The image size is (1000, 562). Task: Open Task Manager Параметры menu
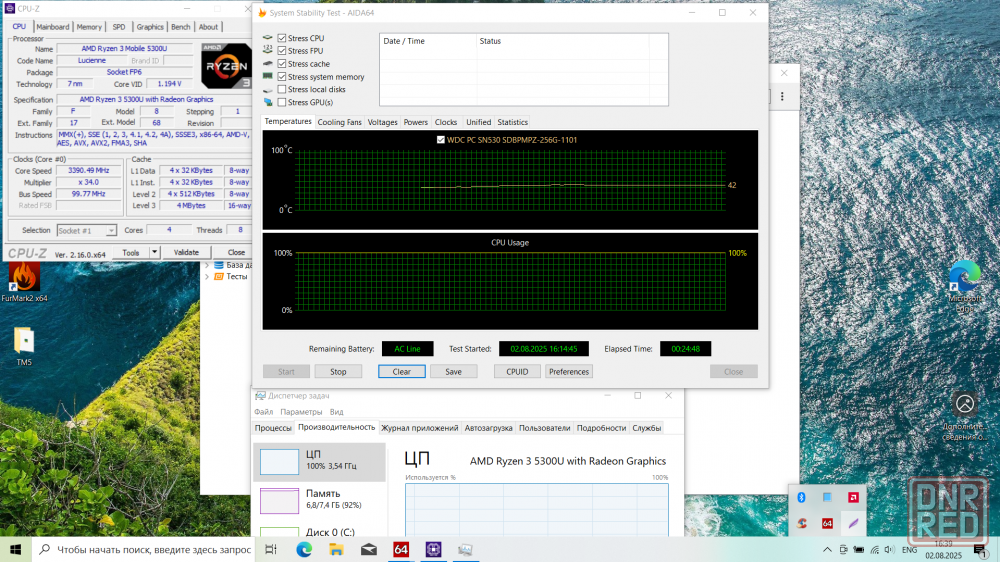click(x=301, y=412)
